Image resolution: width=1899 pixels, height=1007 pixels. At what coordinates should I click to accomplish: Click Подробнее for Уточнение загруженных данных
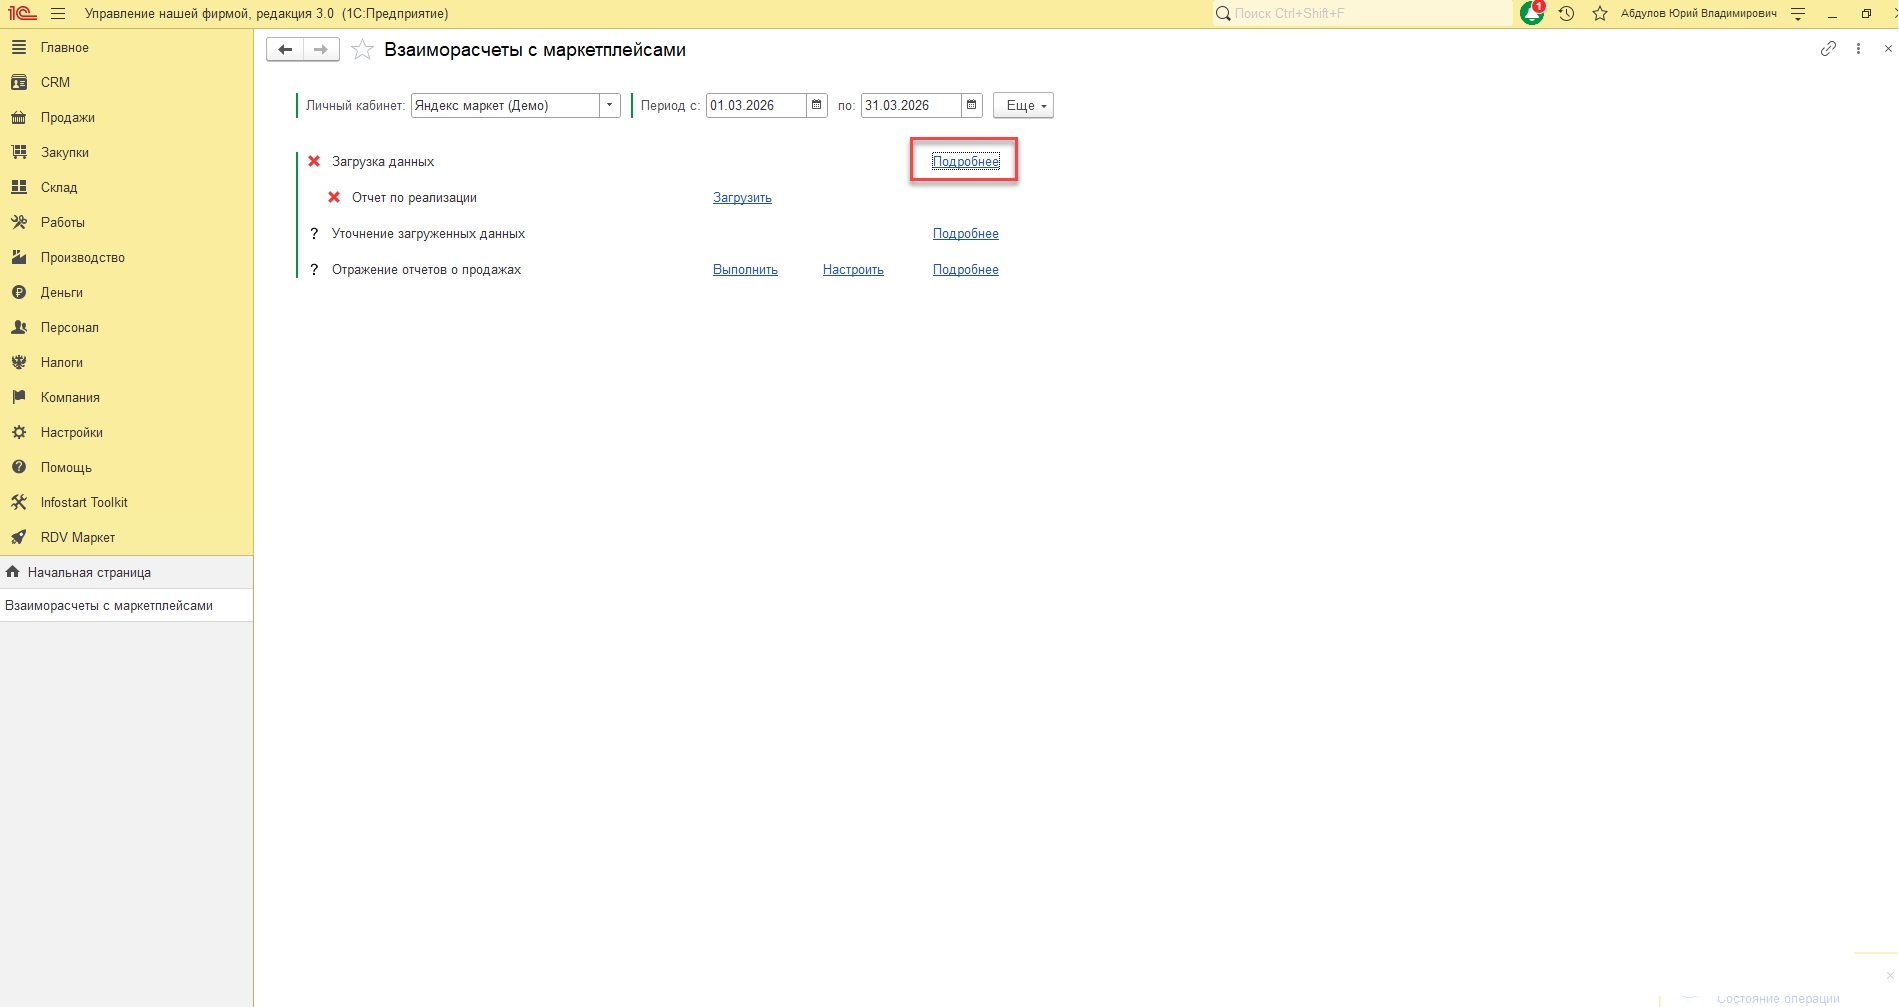pos(966,233)
